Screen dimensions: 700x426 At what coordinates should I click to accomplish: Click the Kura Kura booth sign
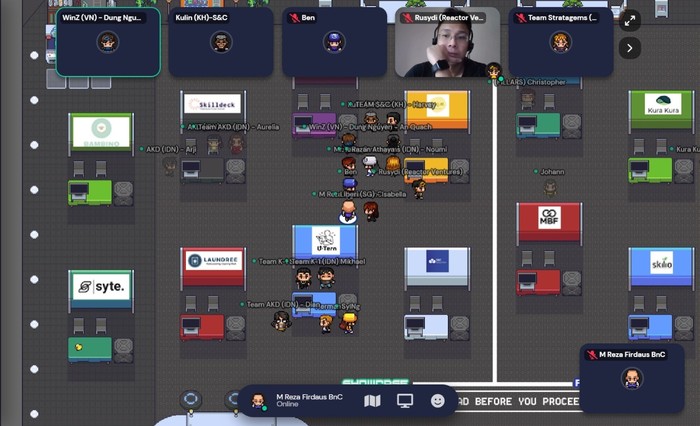[662, 104]
